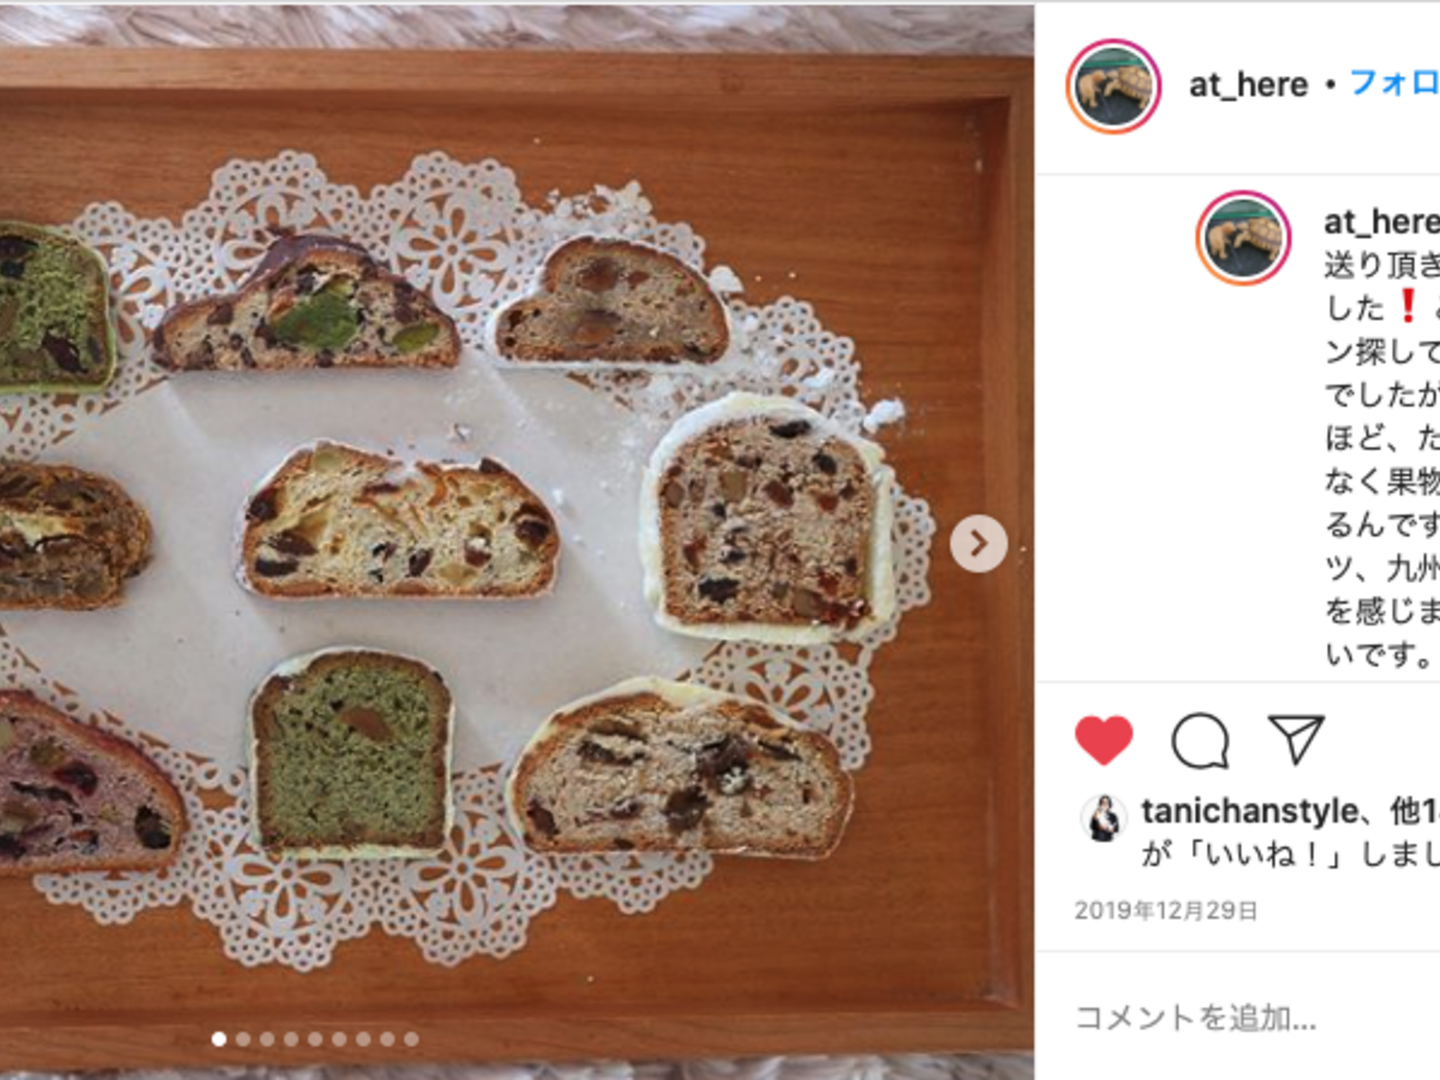Open tanichanstyle profile from likes
The height and width of the screenshot is (1080, 1440).
pyautogui.click(x=1250, y=811)
